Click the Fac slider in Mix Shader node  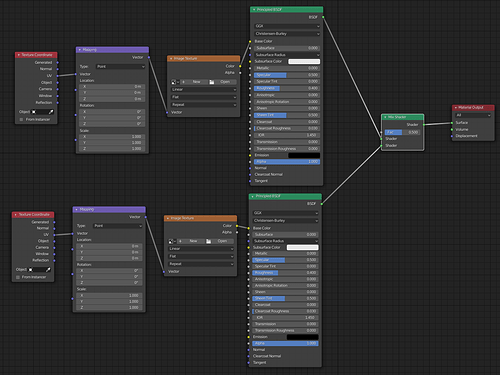(x=403, y=132)
